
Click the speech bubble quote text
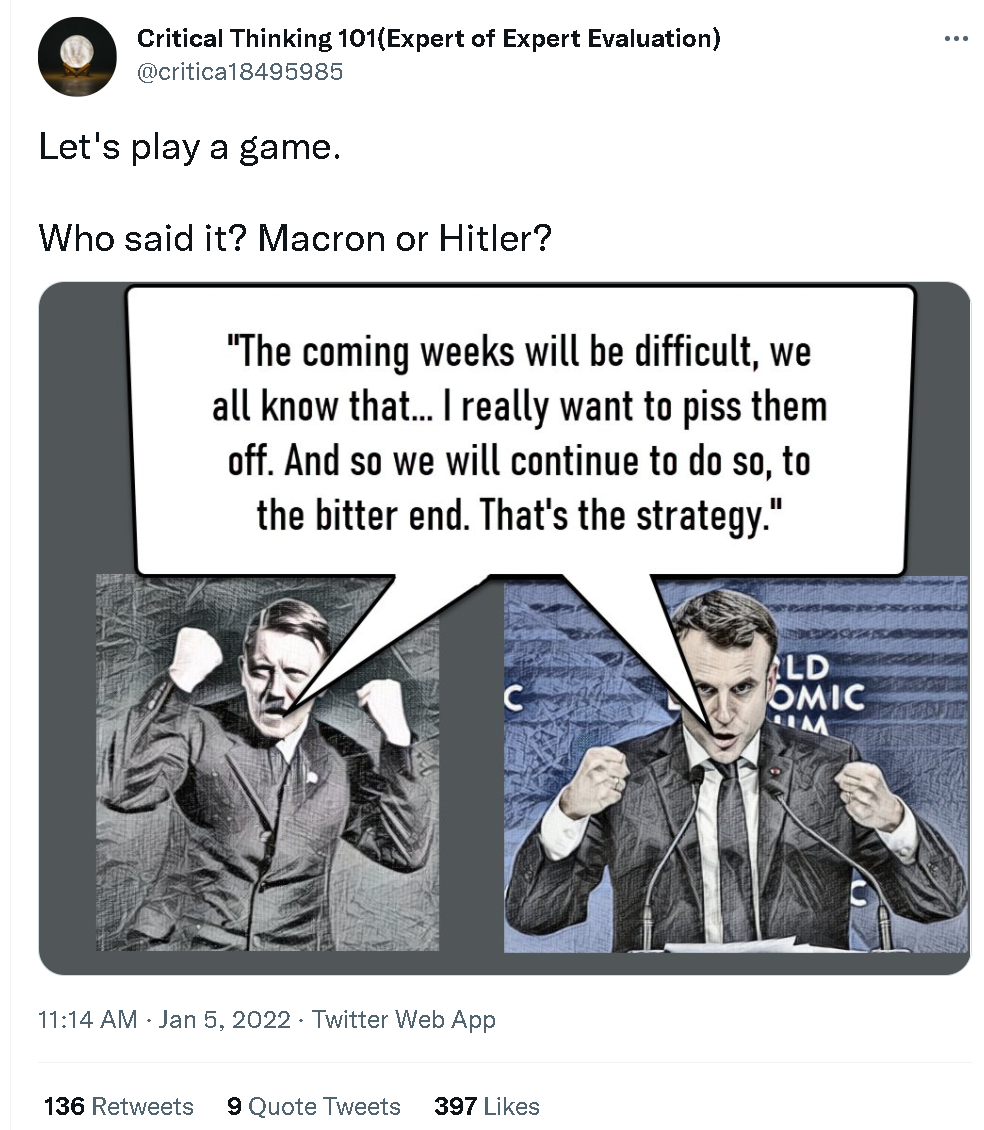[x=519, y=434]
